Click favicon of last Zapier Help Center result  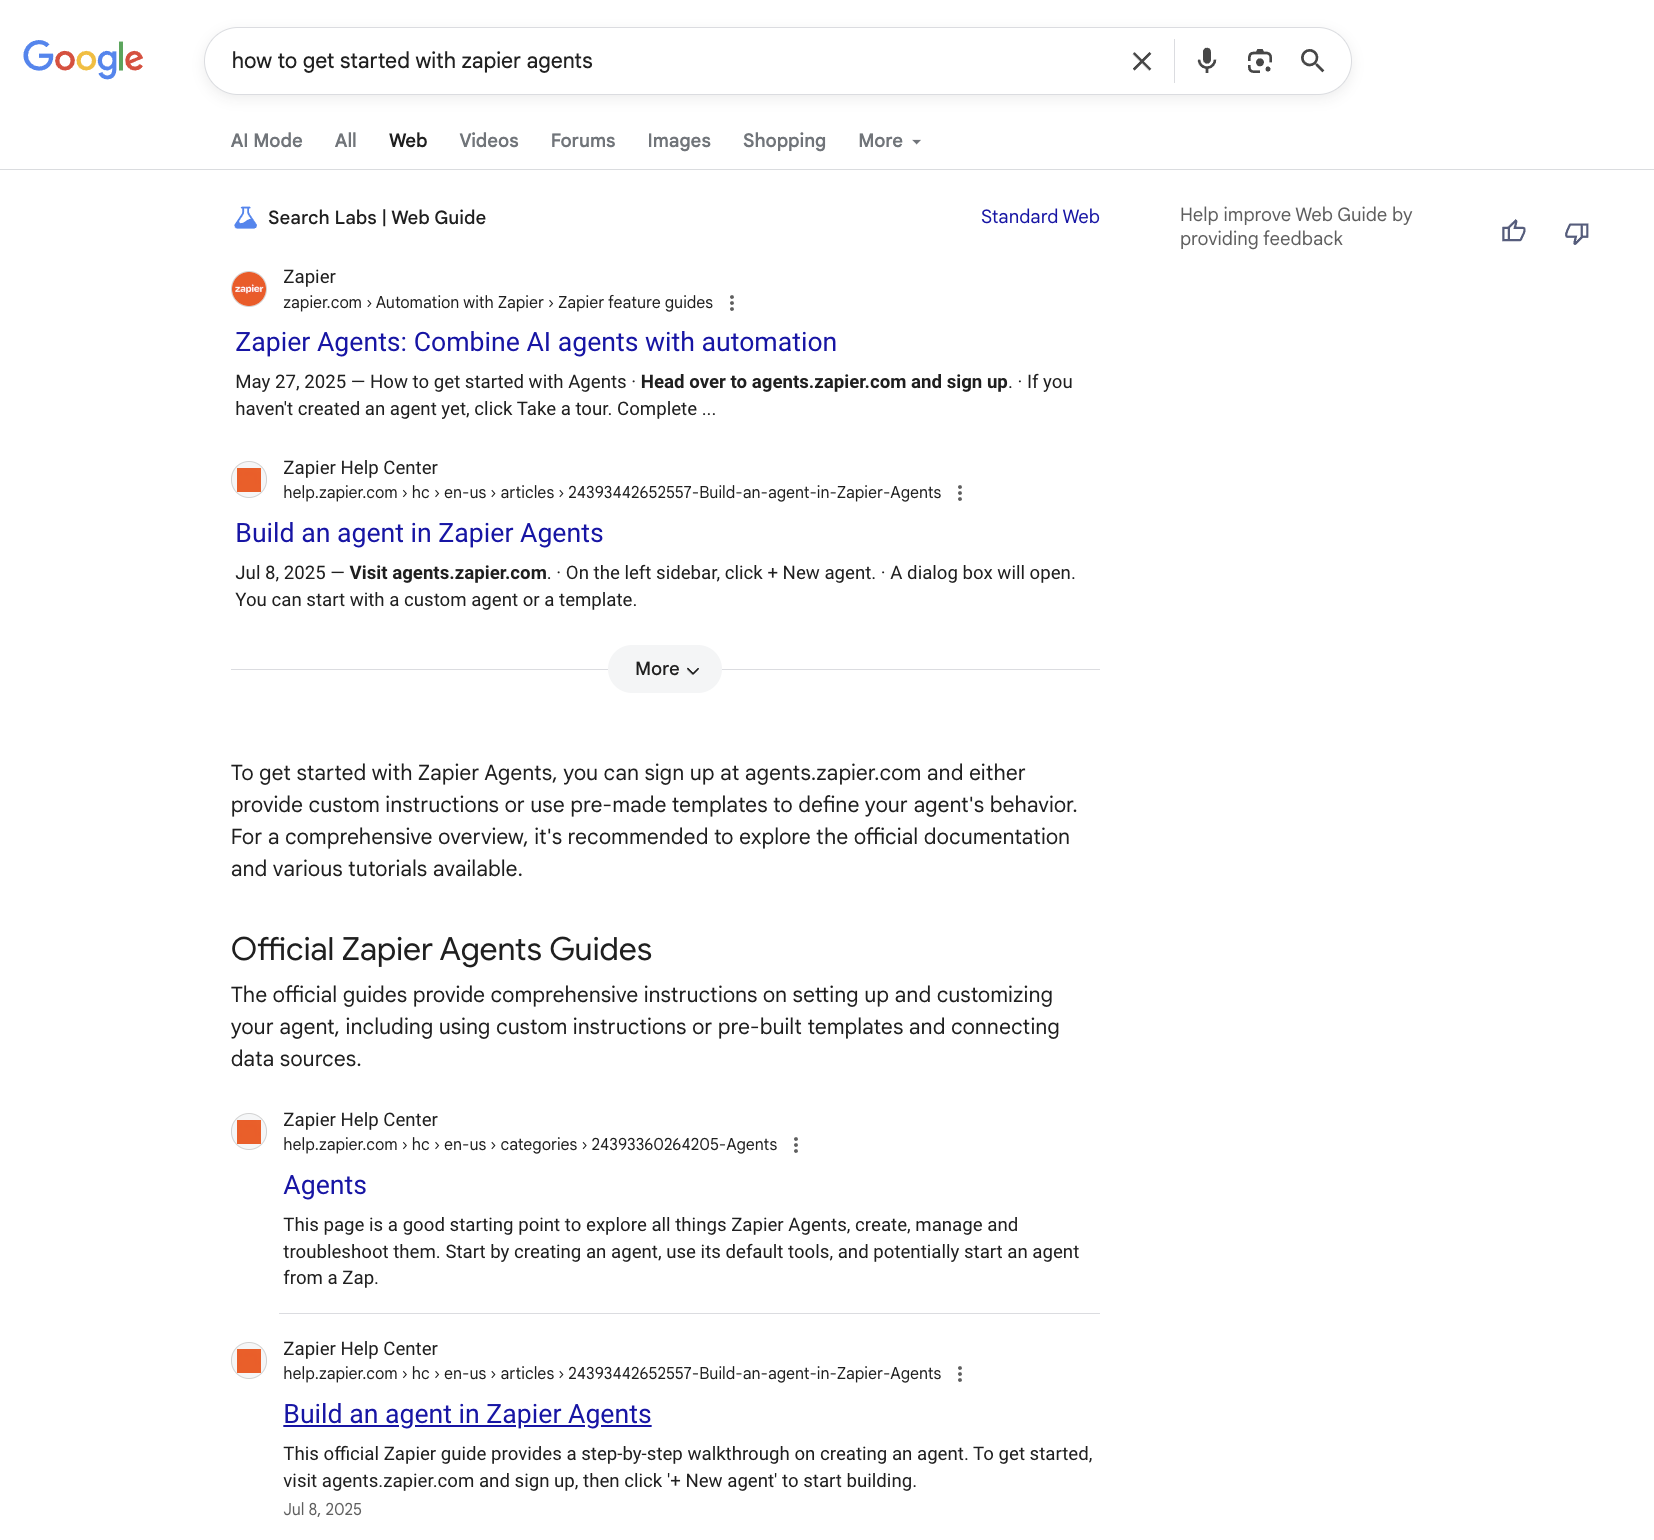(x=249, y=1361)
